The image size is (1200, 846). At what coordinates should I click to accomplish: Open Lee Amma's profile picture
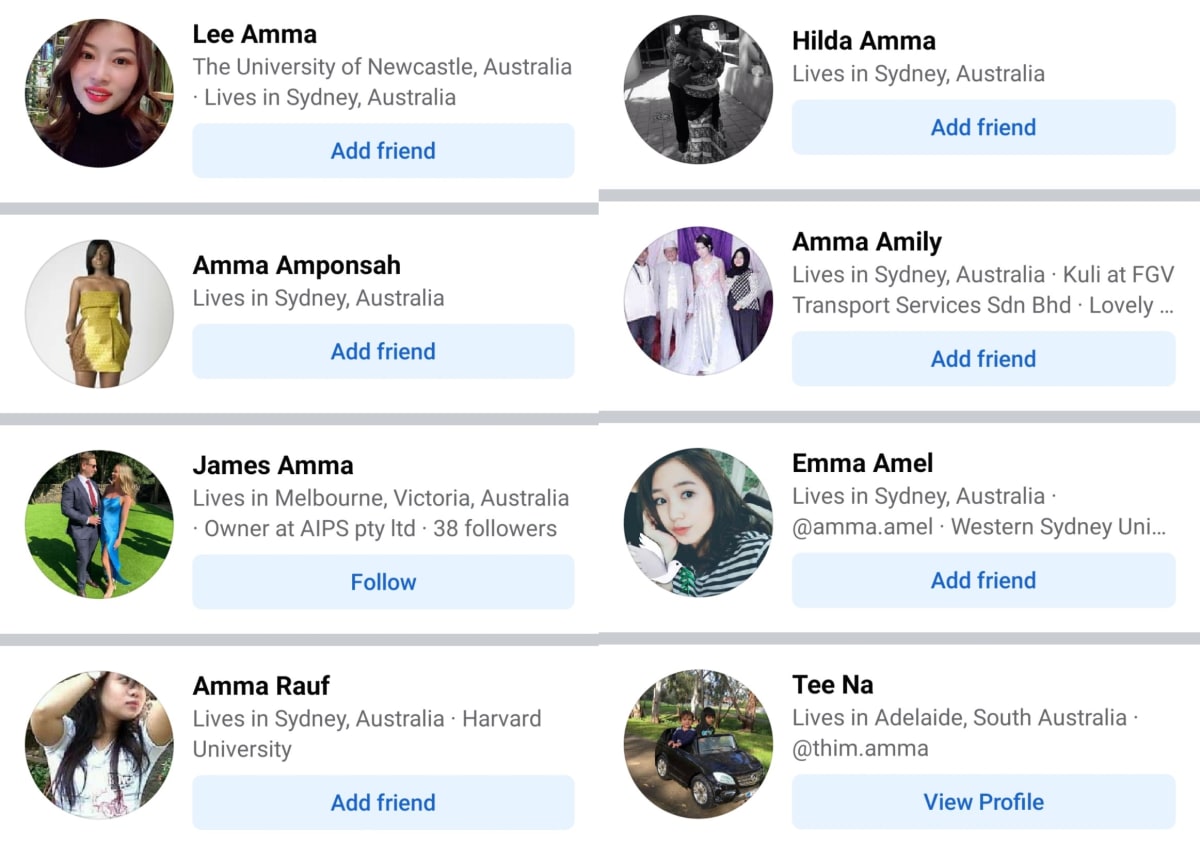(x=99, y=93)
